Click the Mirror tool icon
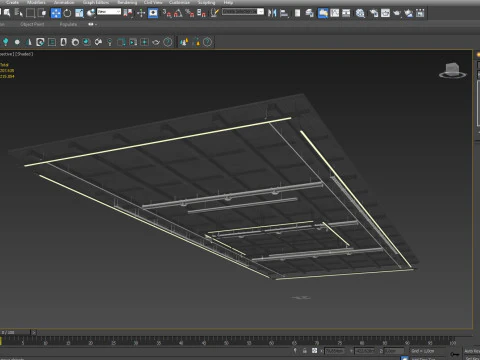Viewport: 480px width, 360px height. 272,13
